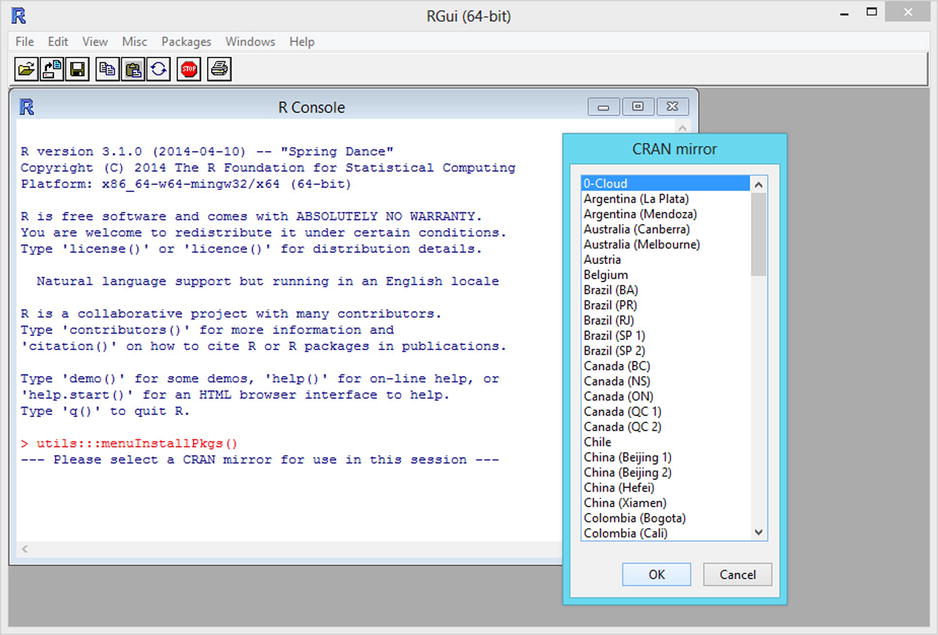Viewport: 938px width, 635px height.
Task: Select the Canada (ON) mirror
Action: [666, 396]
